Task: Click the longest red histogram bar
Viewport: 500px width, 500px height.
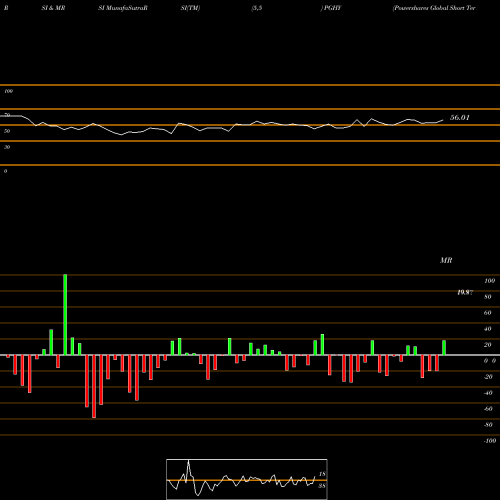Action: point(94,386)
